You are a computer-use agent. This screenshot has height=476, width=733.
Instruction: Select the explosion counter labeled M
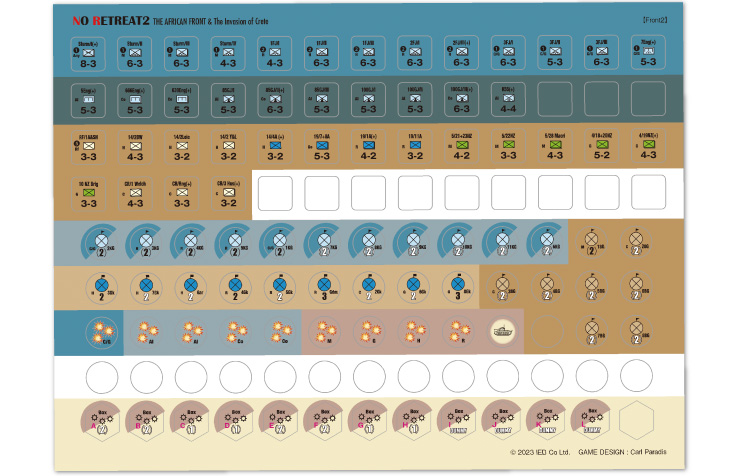[324, 332]
